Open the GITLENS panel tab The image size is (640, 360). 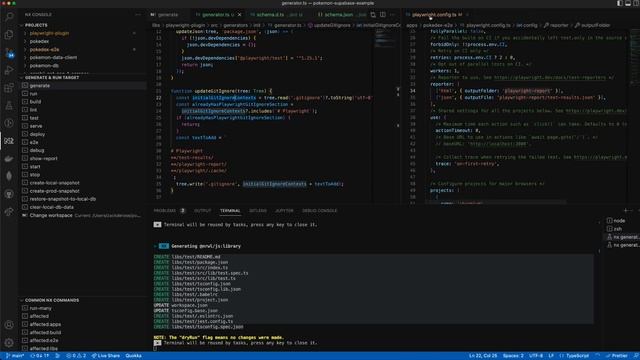coord(258,211)
